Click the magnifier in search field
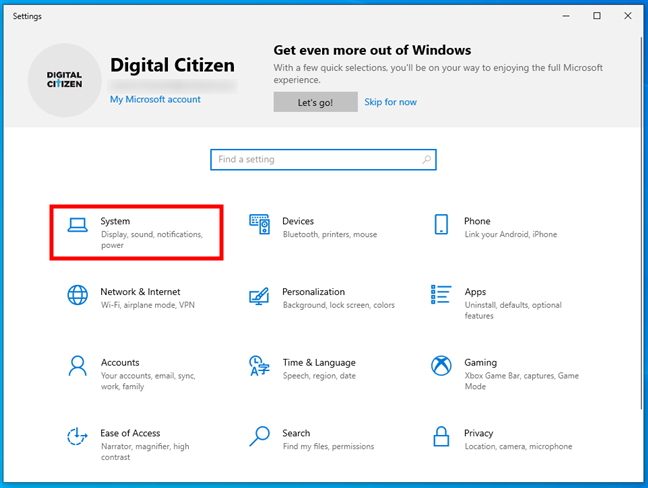Viewport: 648px width, 488px height. point(427,160)
